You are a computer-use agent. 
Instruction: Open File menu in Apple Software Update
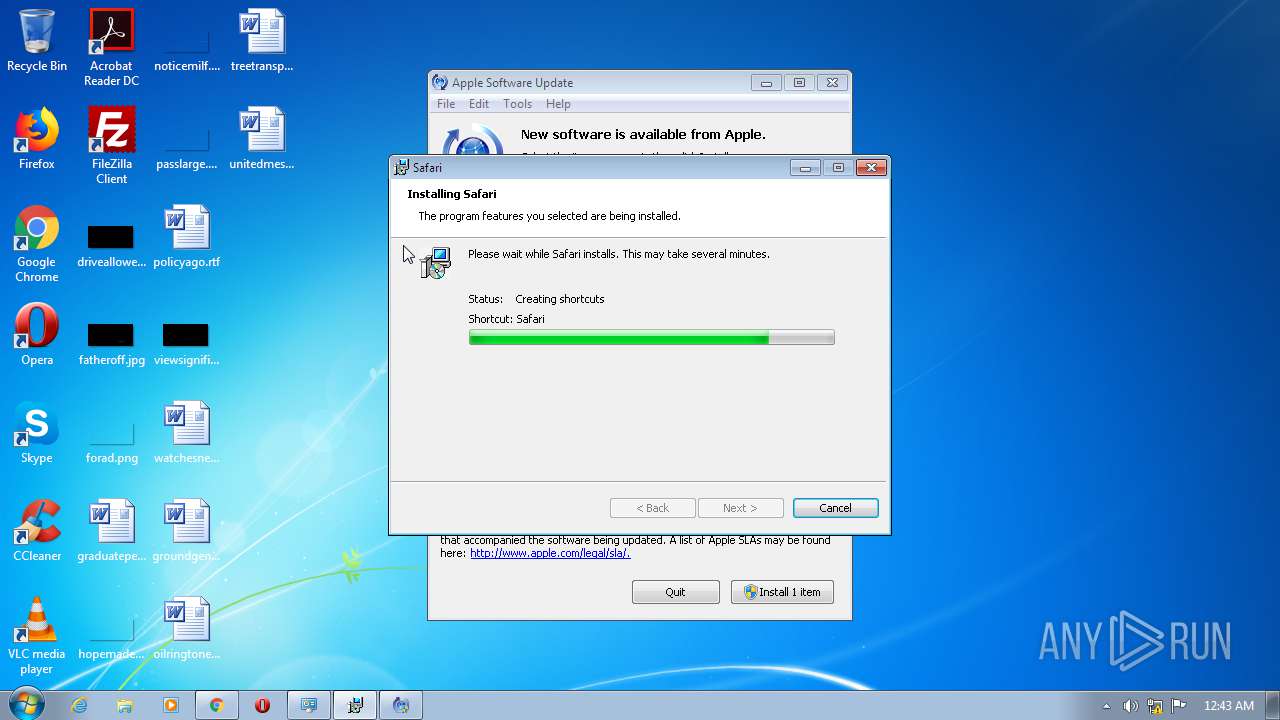[446, 104]
